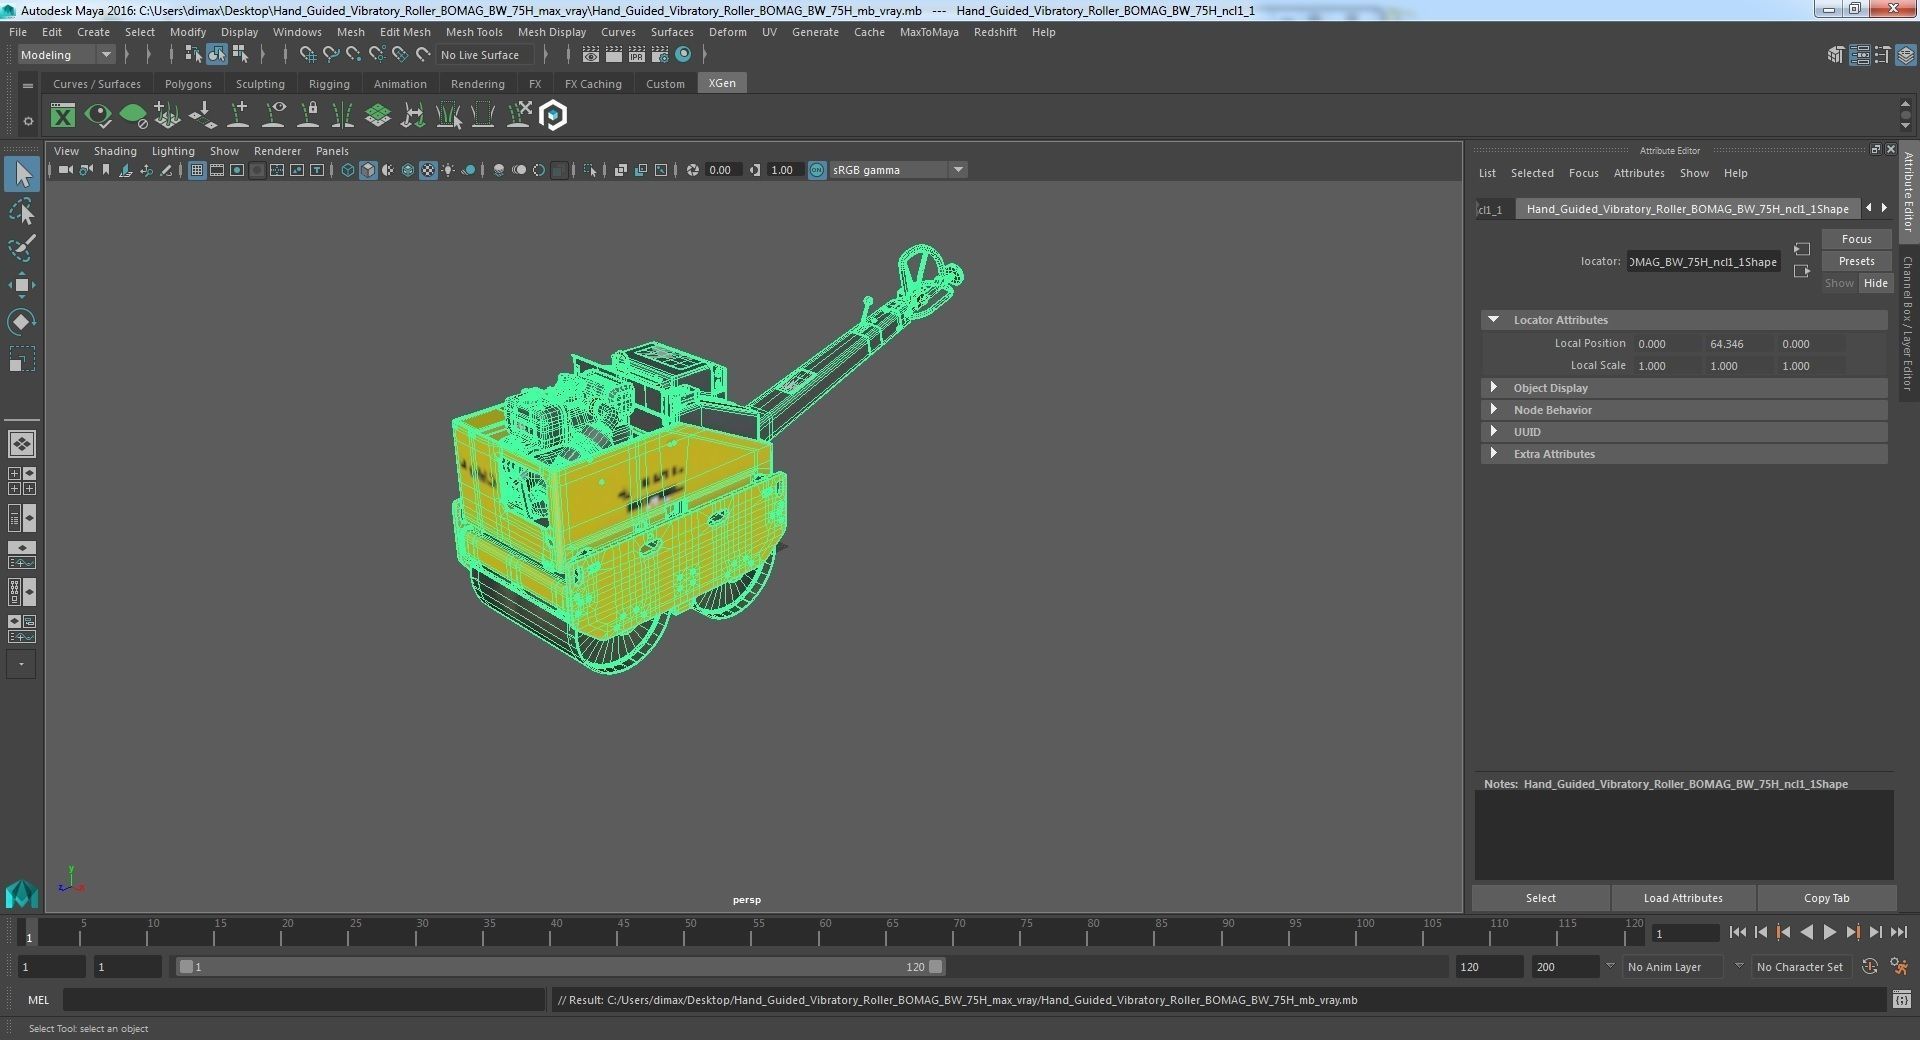
Task: Open the sRGB gamma view transform dropdown
Action: [898, 170]
